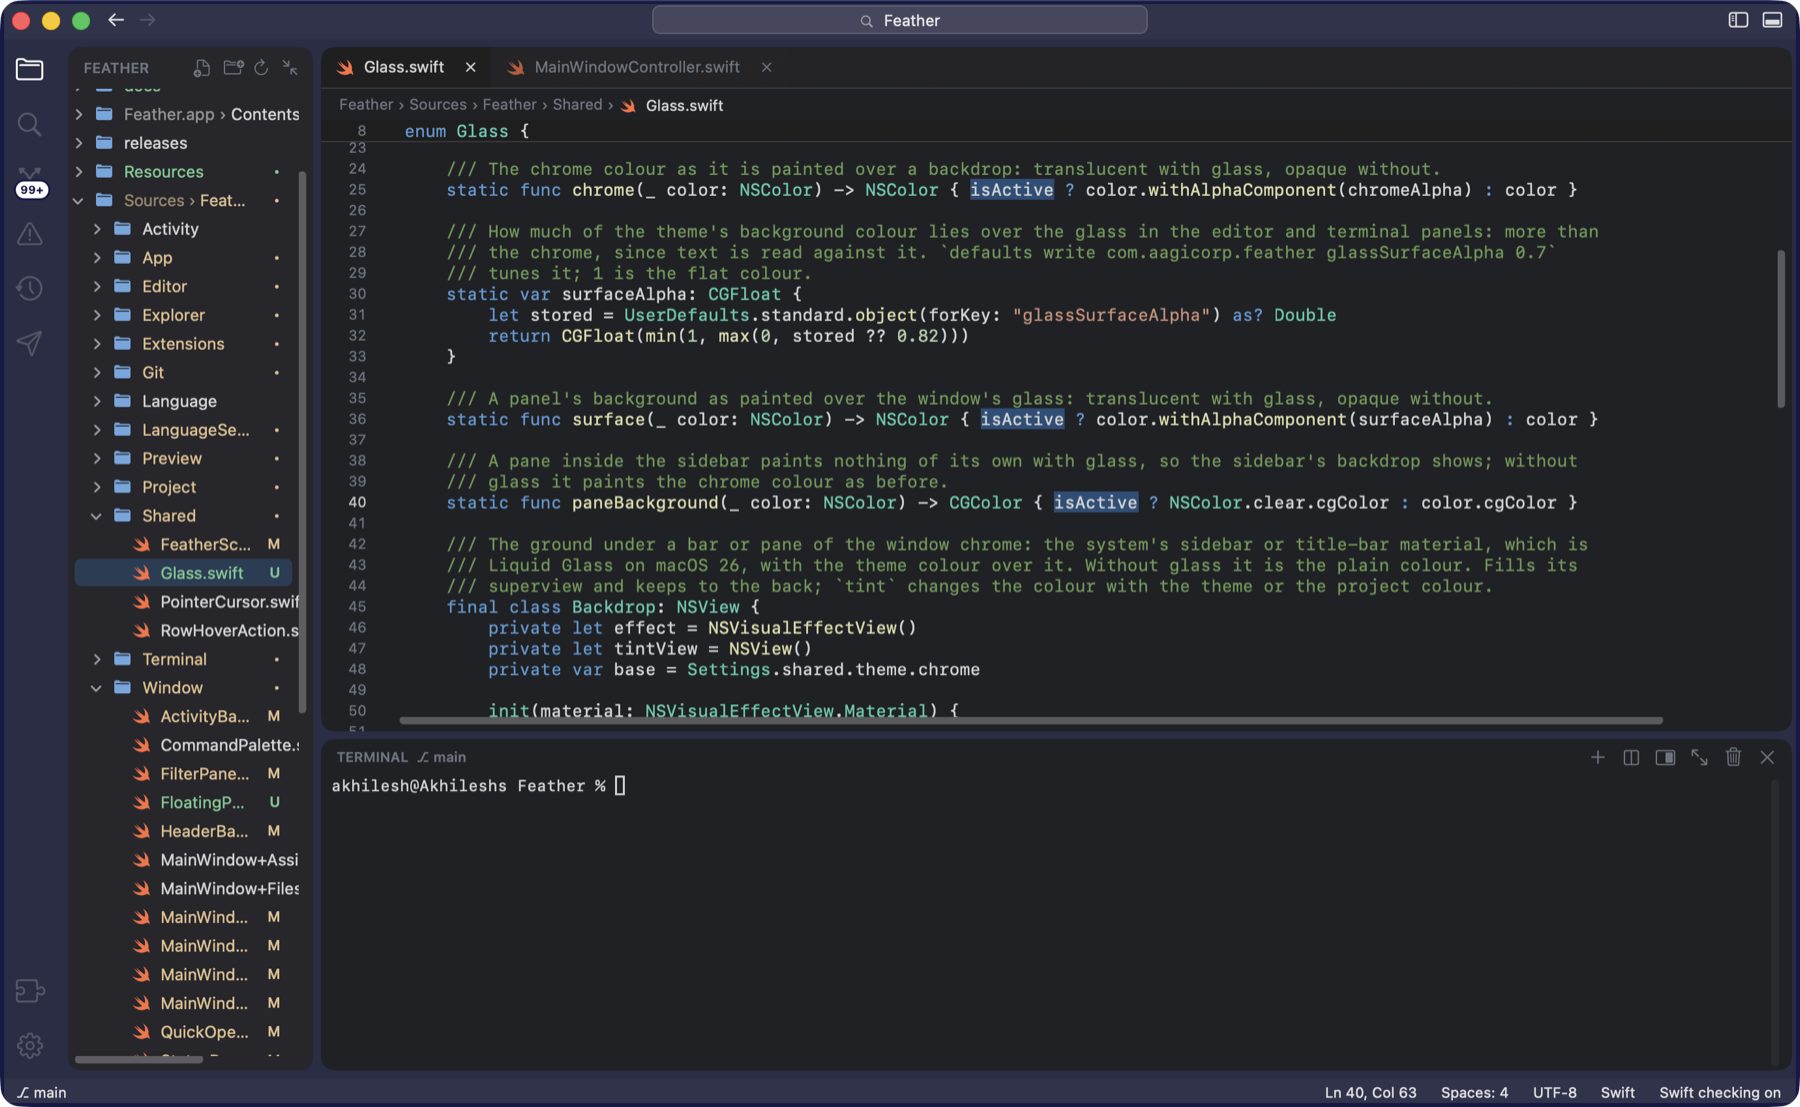Collapse all folders in the explorer
The height and width of the screenshot is (1107, 1800).
pos(290,67)
